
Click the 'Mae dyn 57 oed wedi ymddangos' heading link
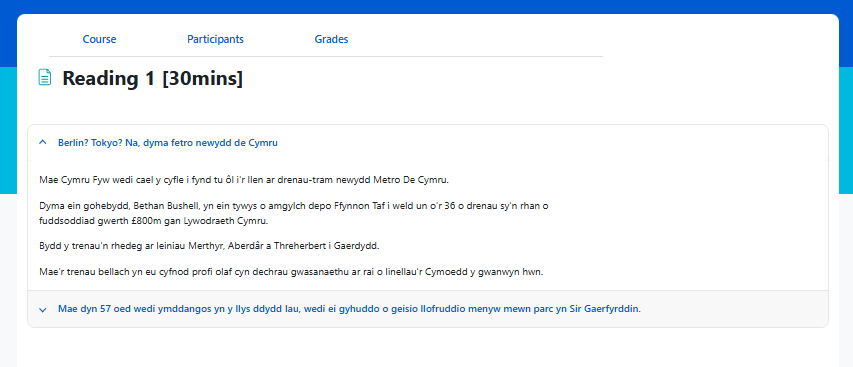[349, 309]
